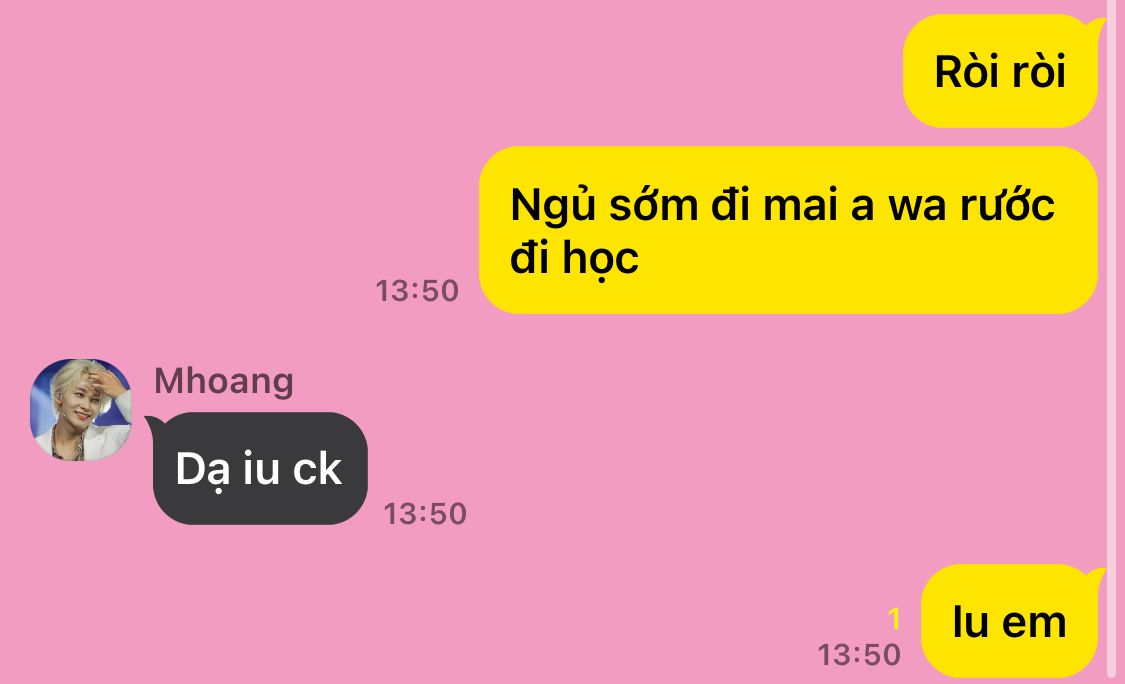1125x684 pixels.
Task: Click timestamp 13:50 beside "Dạ iu ck"
Action: [425, 514]
